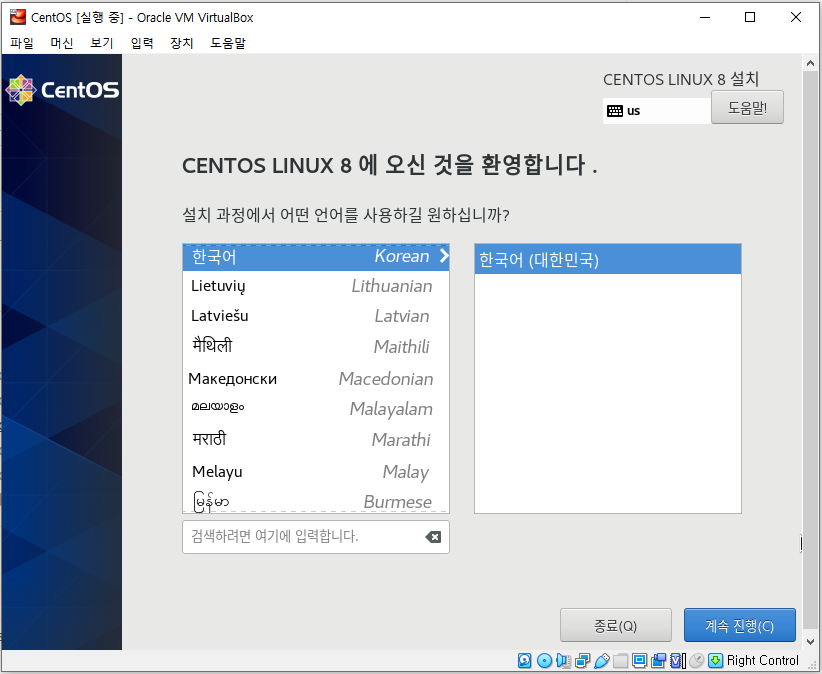Screen dimensions: 822x674
Task: Click the network adapter status icon
Action: [x=582, y=660]
